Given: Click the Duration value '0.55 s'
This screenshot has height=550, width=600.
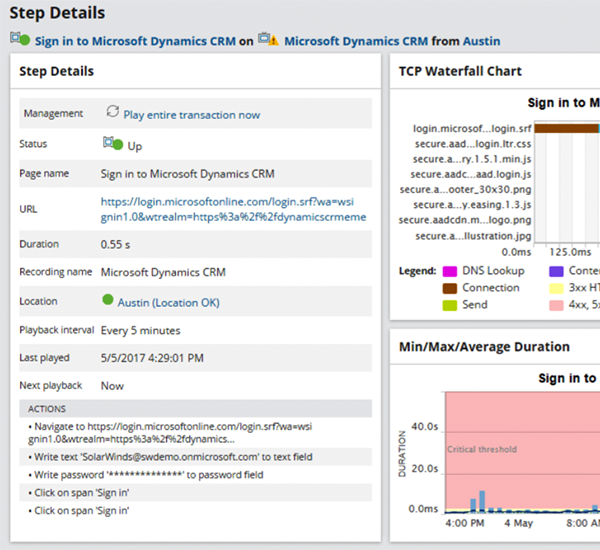Looking at the screenshot, I should 115,245.
